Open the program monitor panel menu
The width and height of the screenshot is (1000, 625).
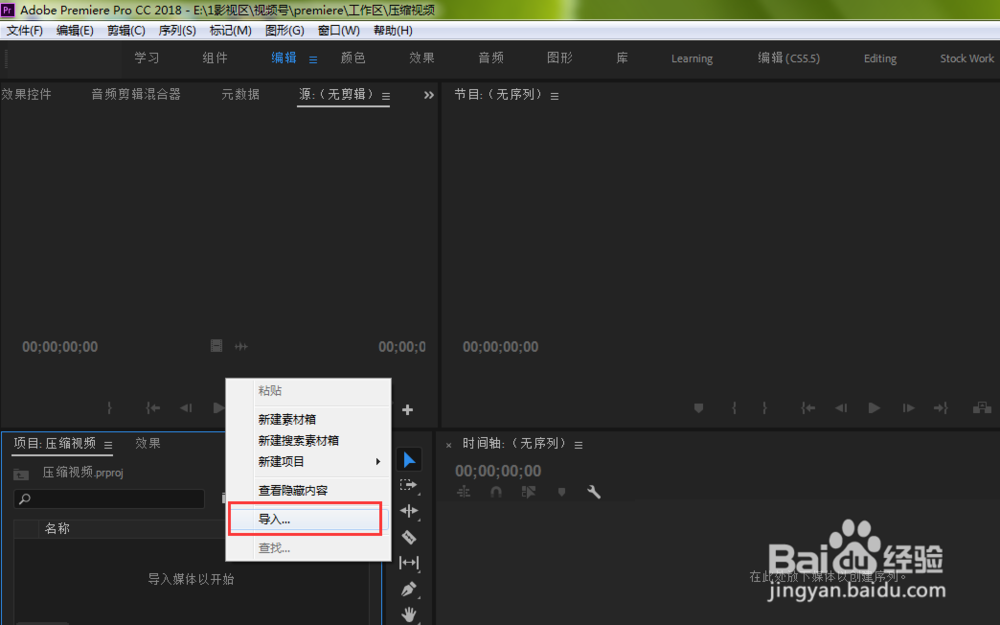click(554, 96)
